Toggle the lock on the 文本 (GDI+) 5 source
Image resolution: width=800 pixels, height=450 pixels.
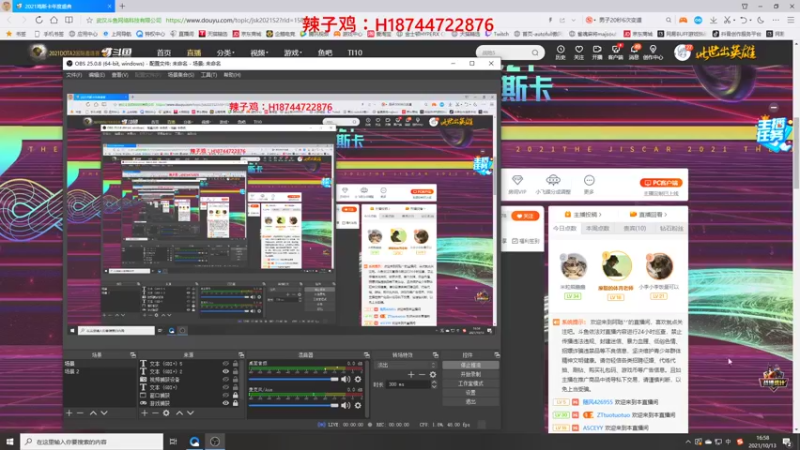coord(235,364)
